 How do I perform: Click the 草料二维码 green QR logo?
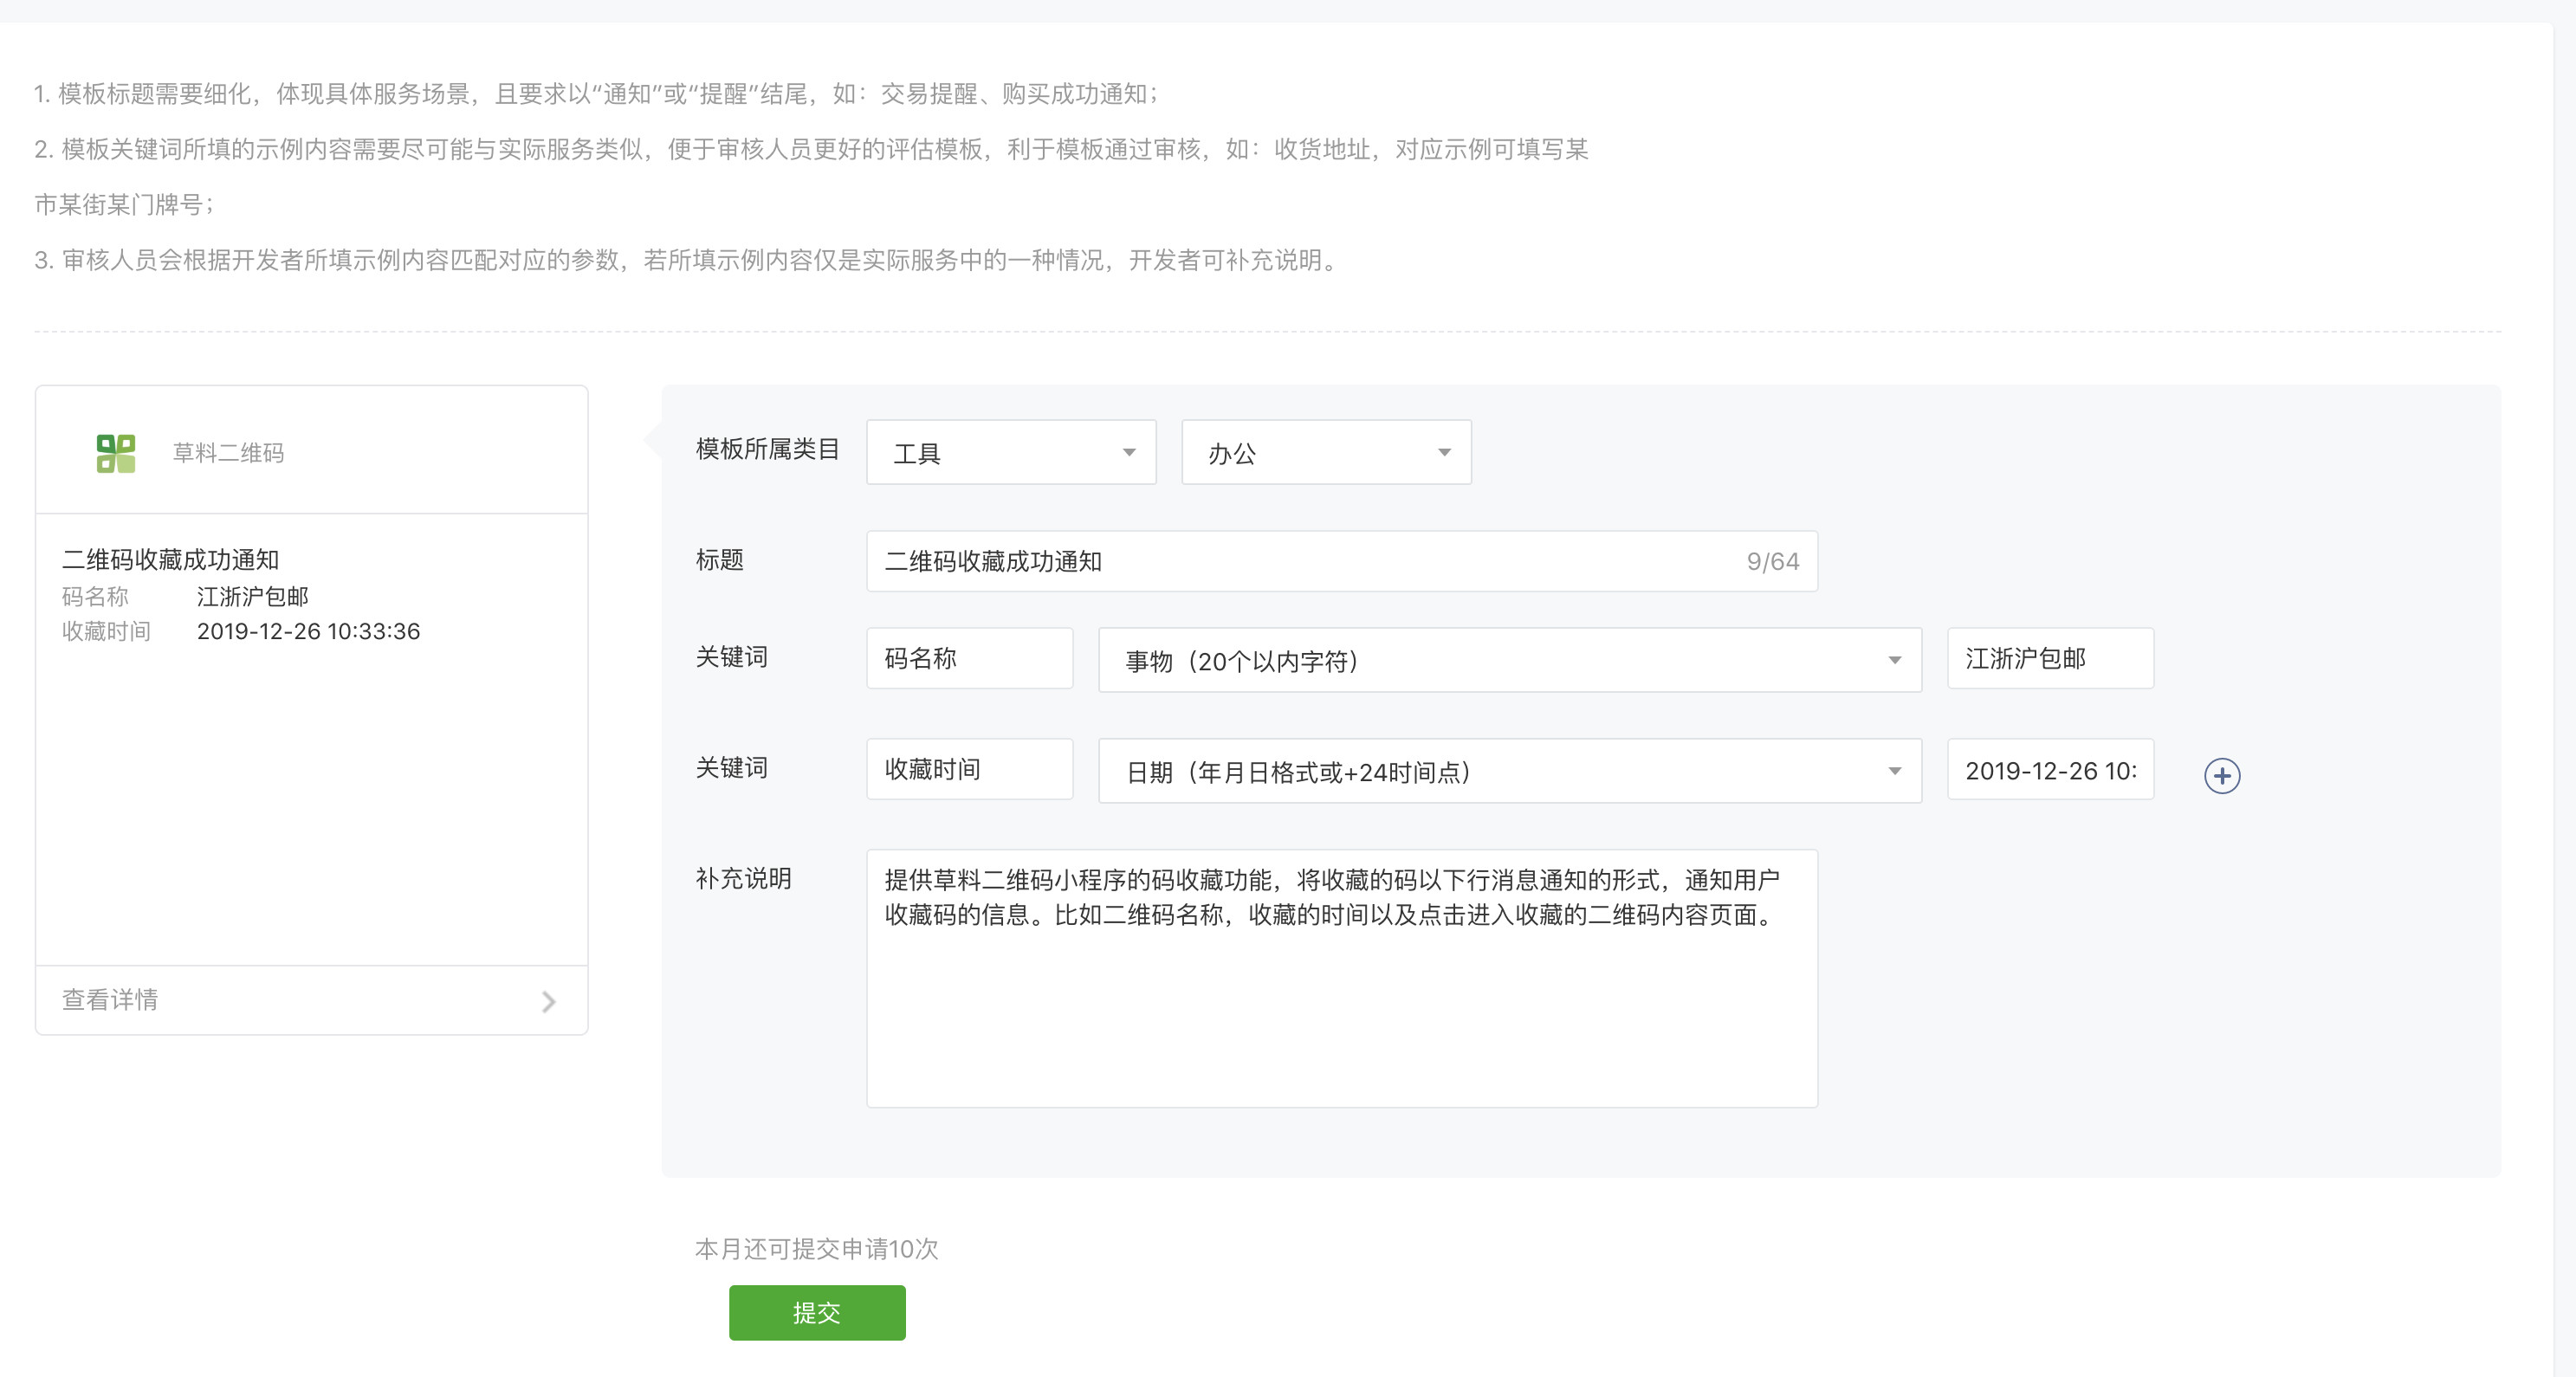(116, 453)
